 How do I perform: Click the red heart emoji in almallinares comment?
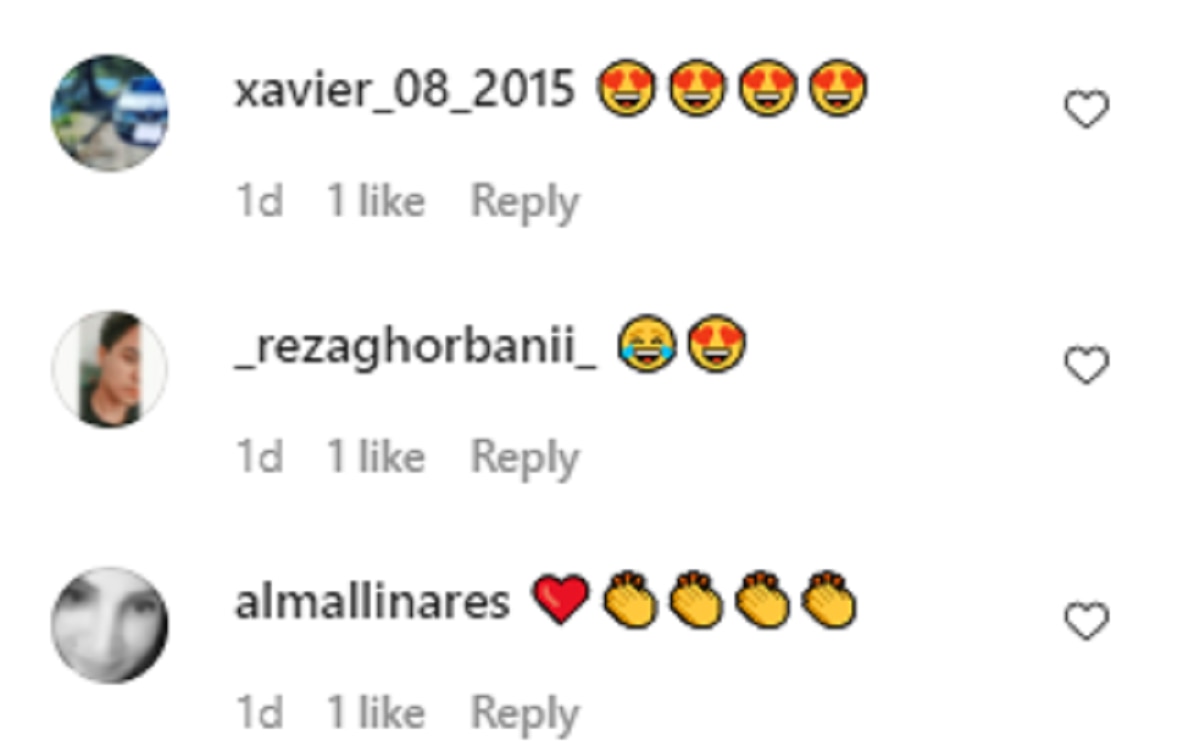pyautogui.click(x=562, y=601)
